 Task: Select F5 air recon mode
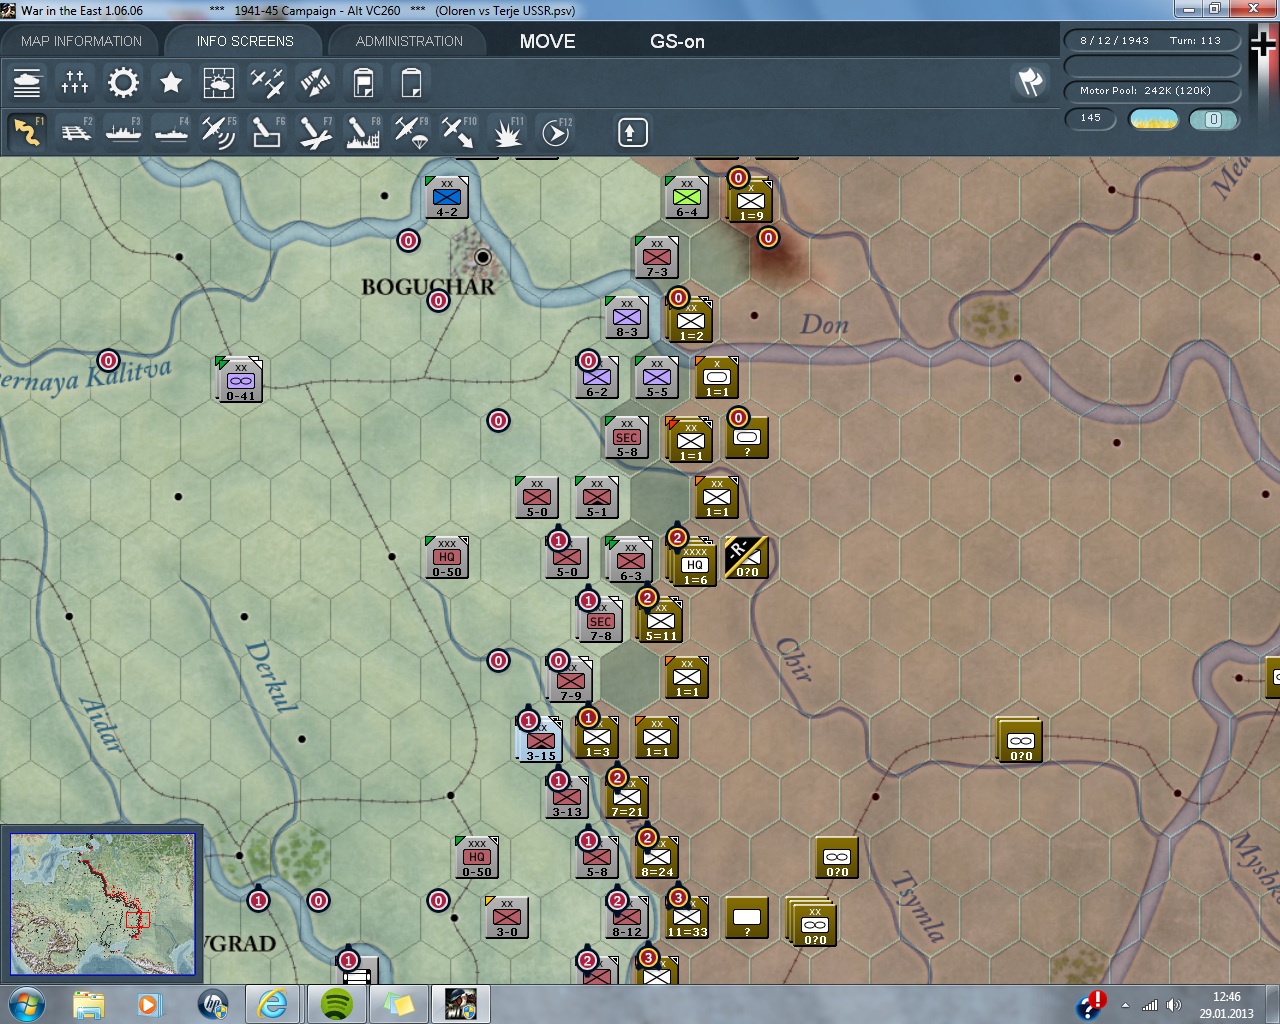[x=219, y=132]
